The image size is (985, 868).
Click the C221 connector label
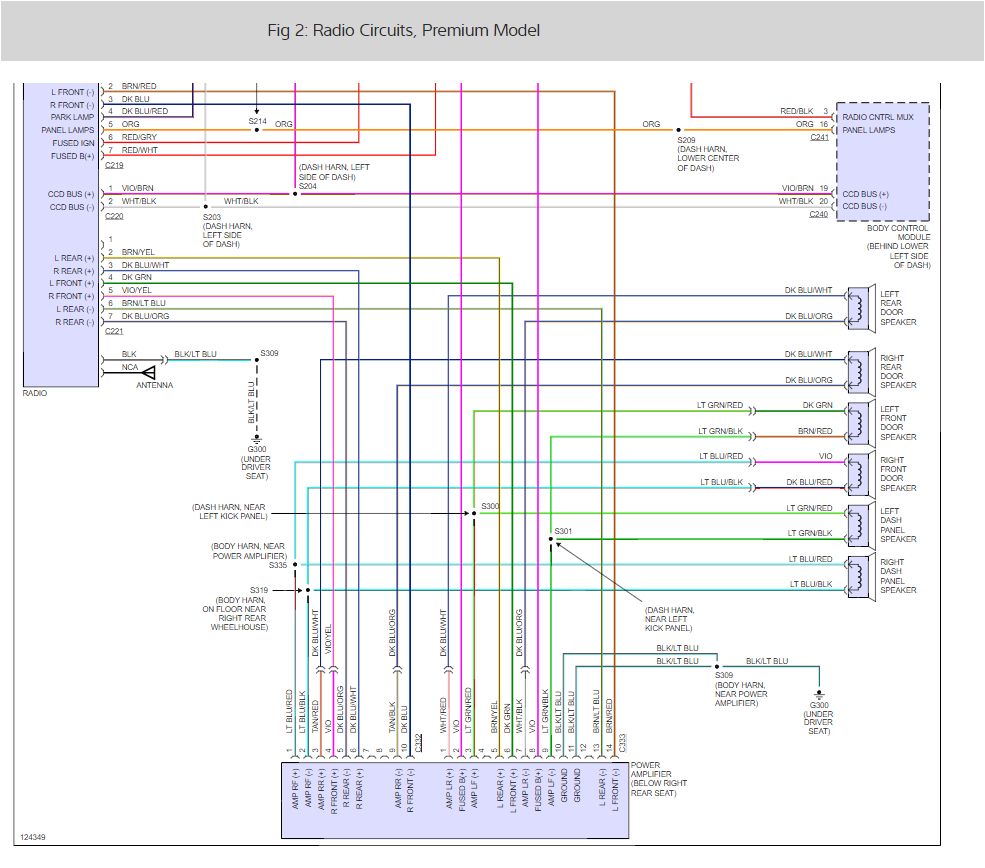[114, 330]
